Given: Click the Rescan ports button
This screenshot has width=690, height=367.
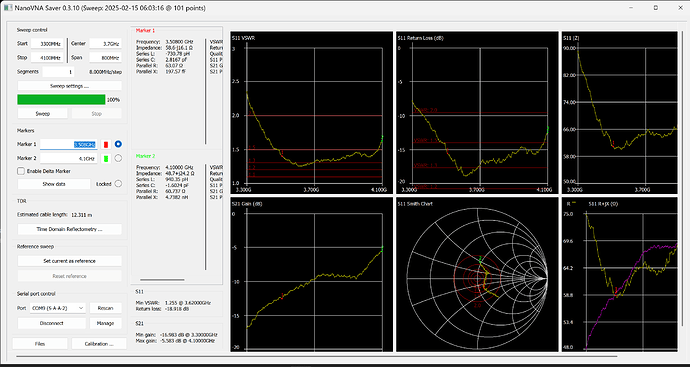Looking at the screenshot, I should [106, 308].
